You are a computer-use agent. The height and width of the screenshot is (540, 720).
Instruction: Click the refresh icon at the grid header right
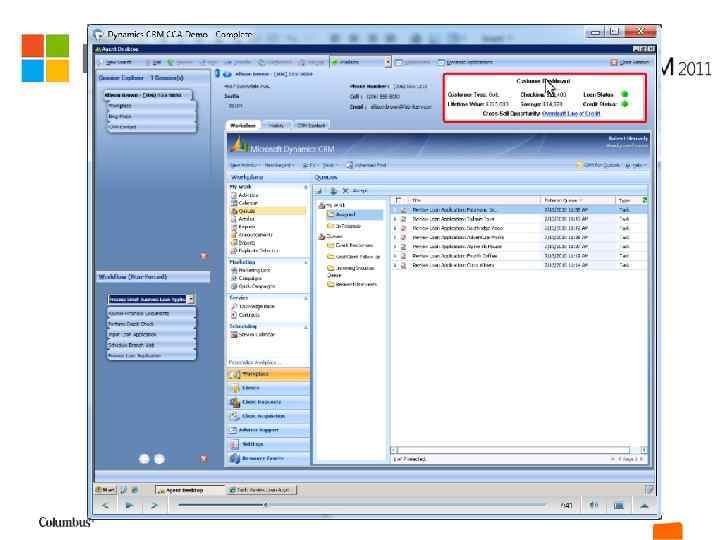[x=644, y=200]
